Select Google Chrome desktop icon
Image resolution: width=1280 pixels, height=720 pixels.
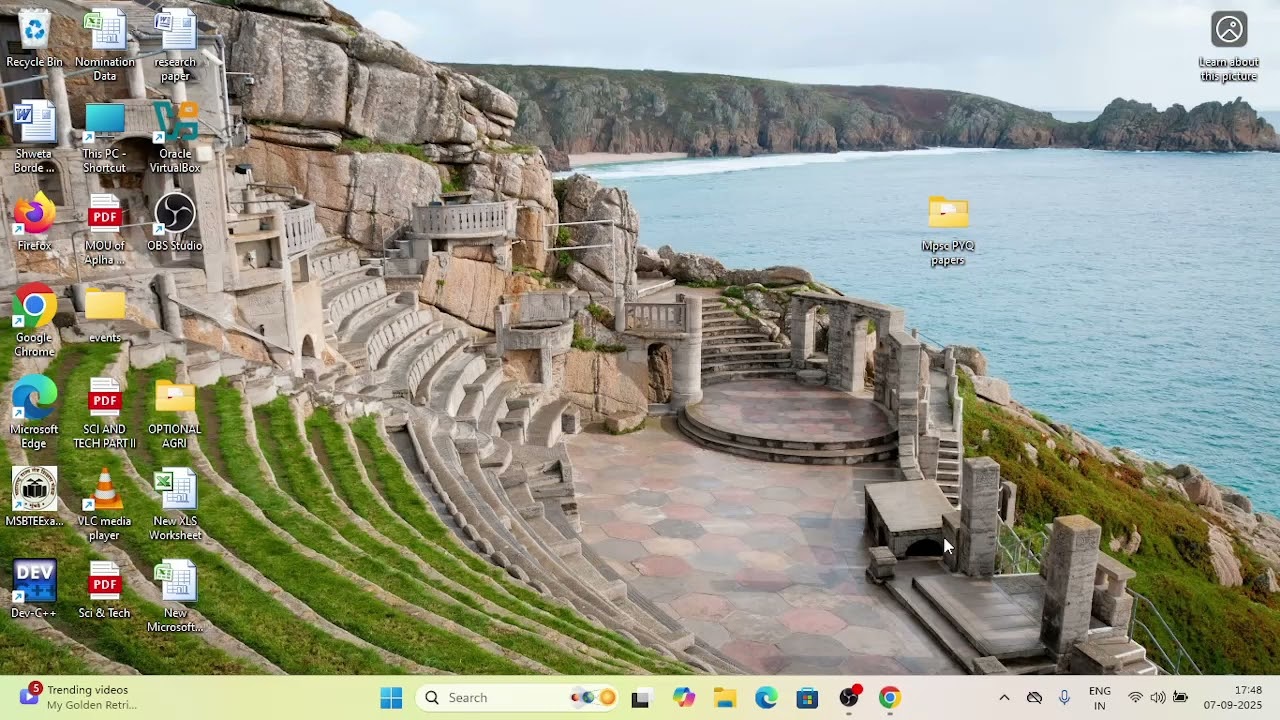pos(34,321)
